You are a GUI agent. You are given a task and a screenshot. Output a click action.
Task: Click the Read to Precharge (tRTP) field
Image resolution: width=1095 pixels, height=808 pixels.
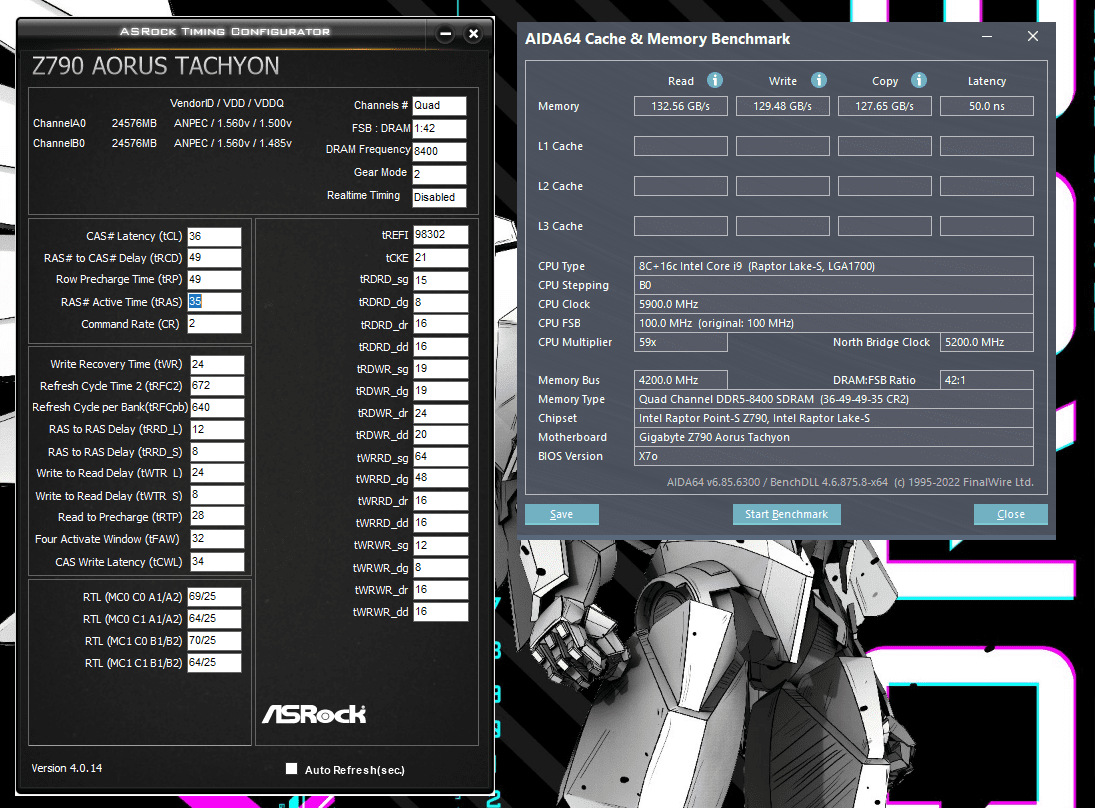pyautogui.click(x=217, y=517)
